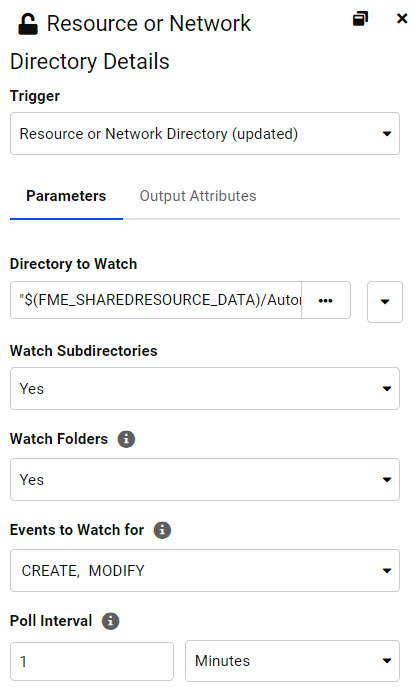The width and height of the screenshot is (413, 687).
Task: Browse directory with the ellipsis button
Action: pos(325,301)
